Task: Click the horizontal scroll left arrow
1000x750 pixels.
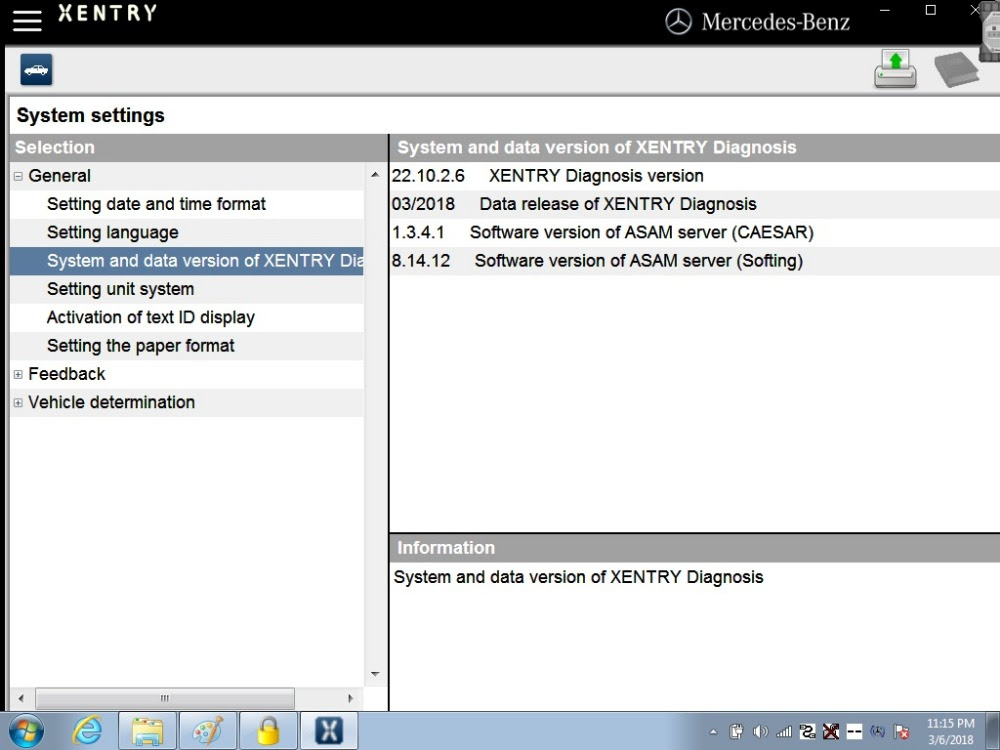Action: click(x=21, y=698)
